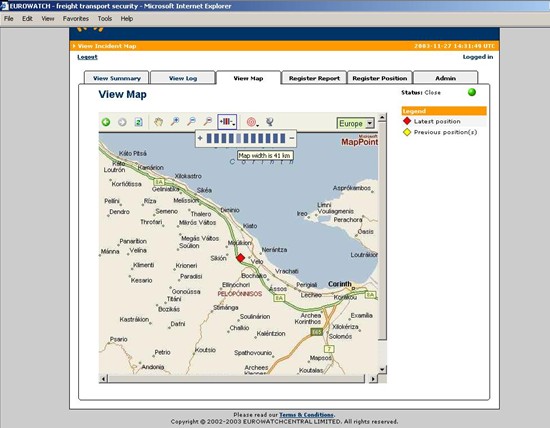
Task: Click the 'Perachora' label on the map
Action: tap(348, 220)
